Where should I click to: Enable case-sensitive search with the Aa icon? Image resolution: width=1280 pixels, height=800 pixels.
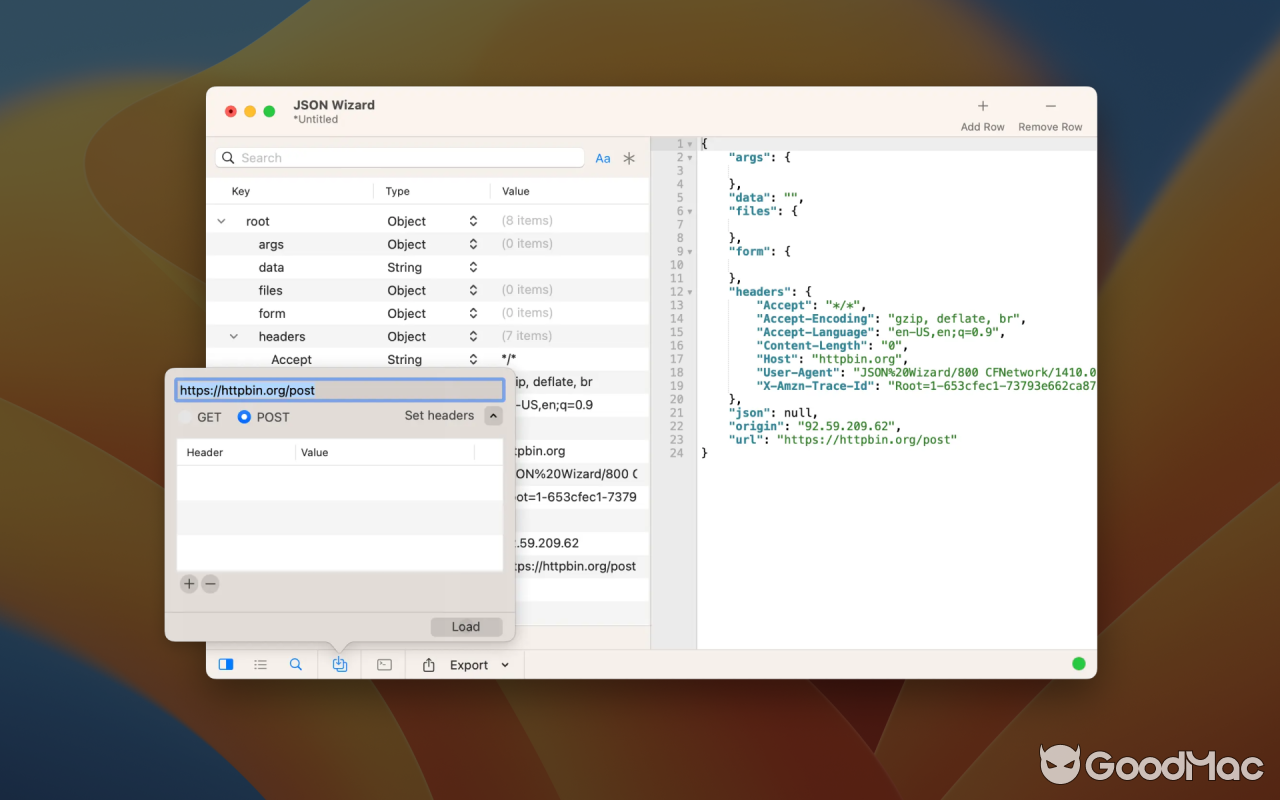coord(603,157)
